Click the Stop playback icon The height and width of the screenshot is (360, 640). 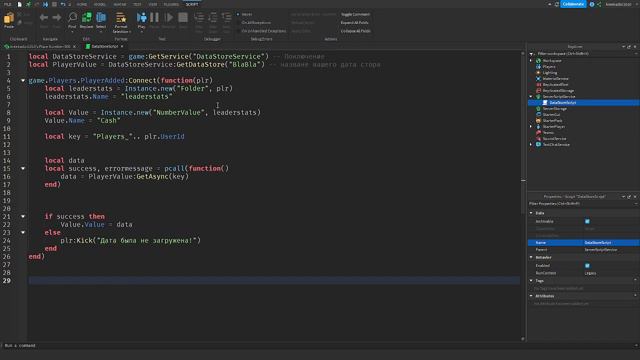(x=183, y=17)
